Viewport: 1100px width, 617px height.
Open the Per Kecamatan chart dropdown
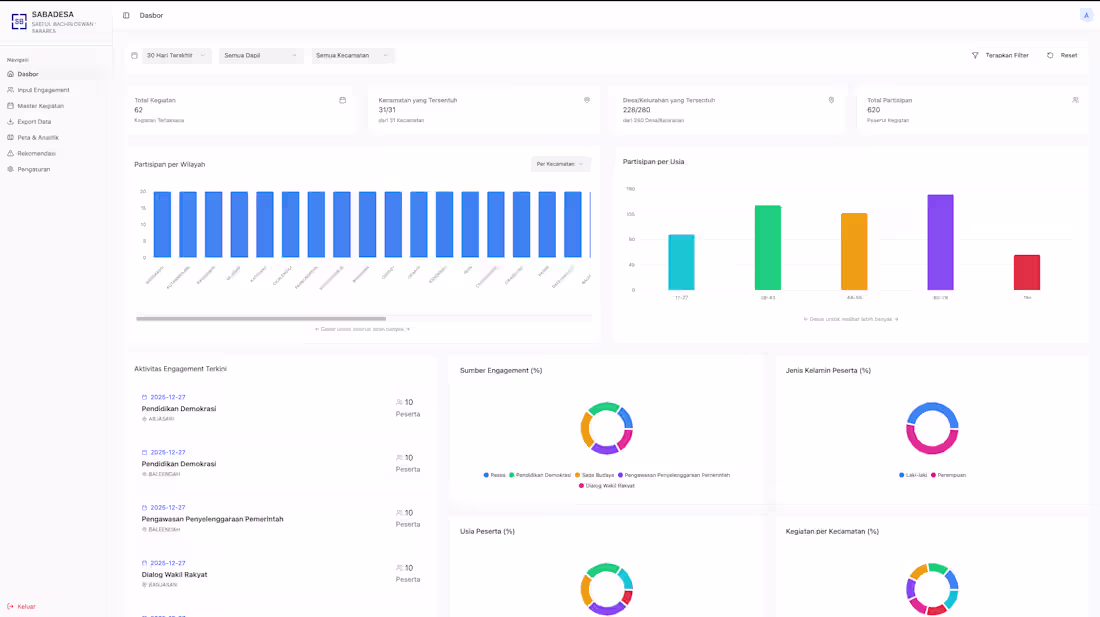pyautogui.click(x=561, y=164)
